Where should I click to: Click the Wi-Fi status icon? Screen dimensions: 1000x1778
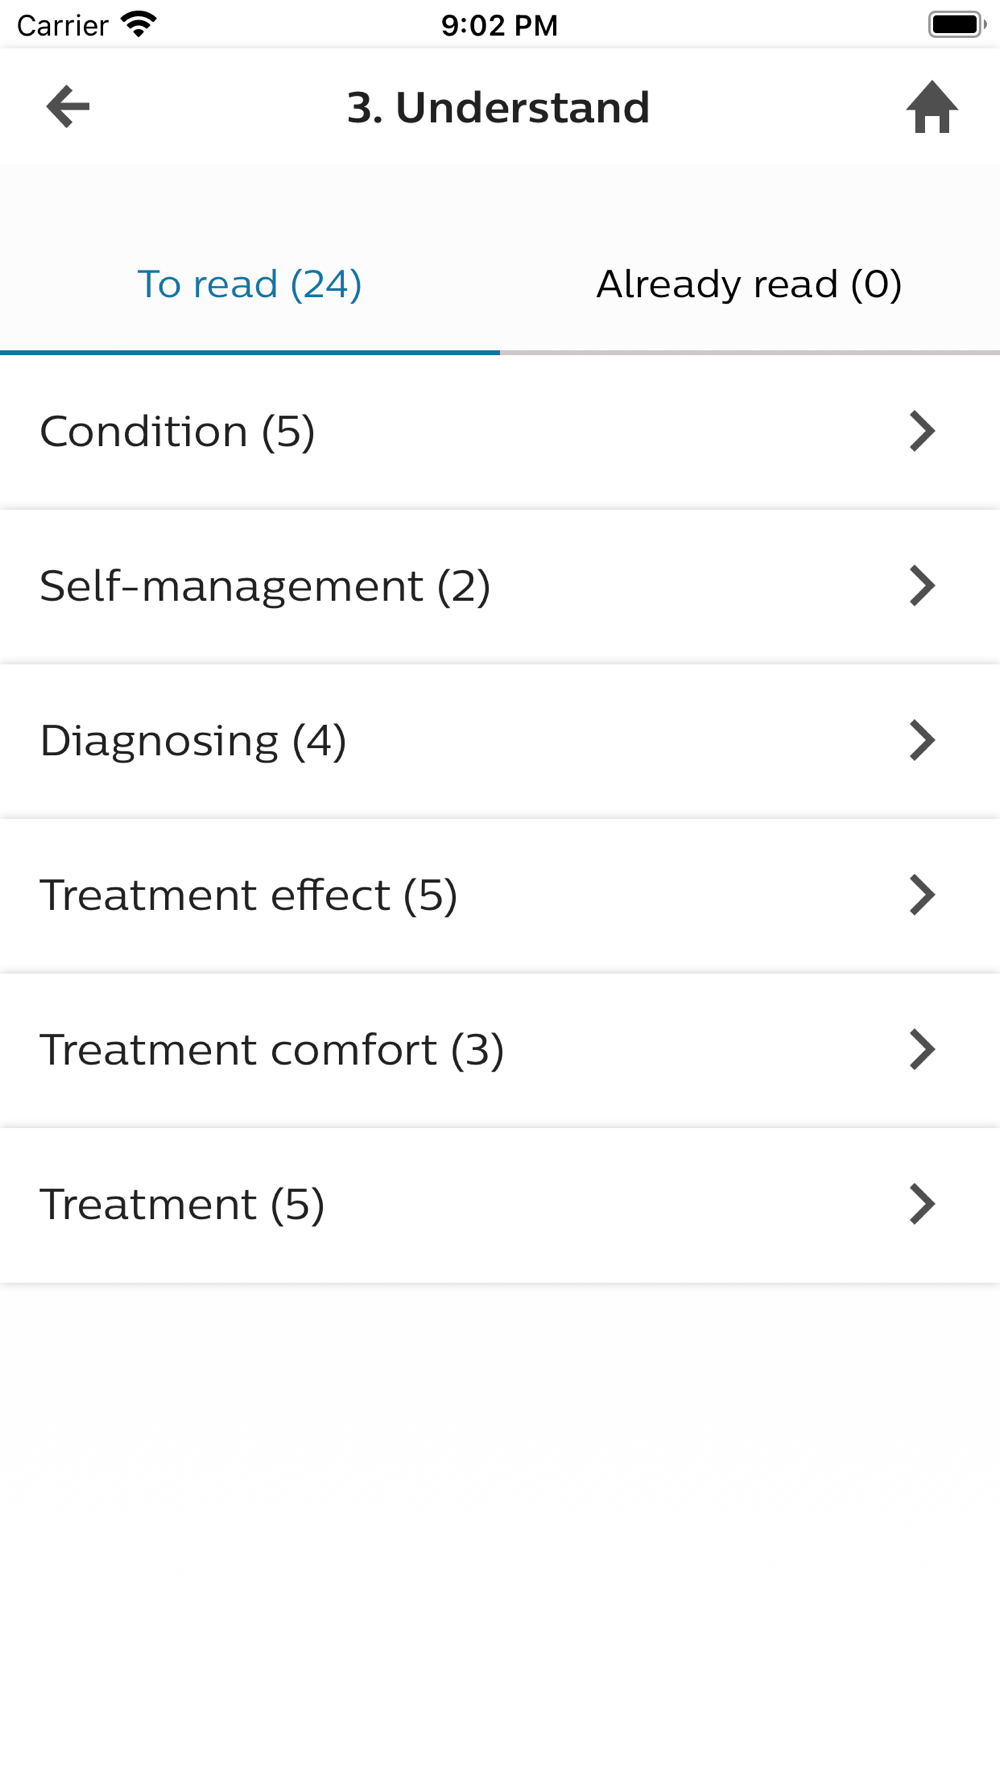pyautogui.click(x=139, y=24)
